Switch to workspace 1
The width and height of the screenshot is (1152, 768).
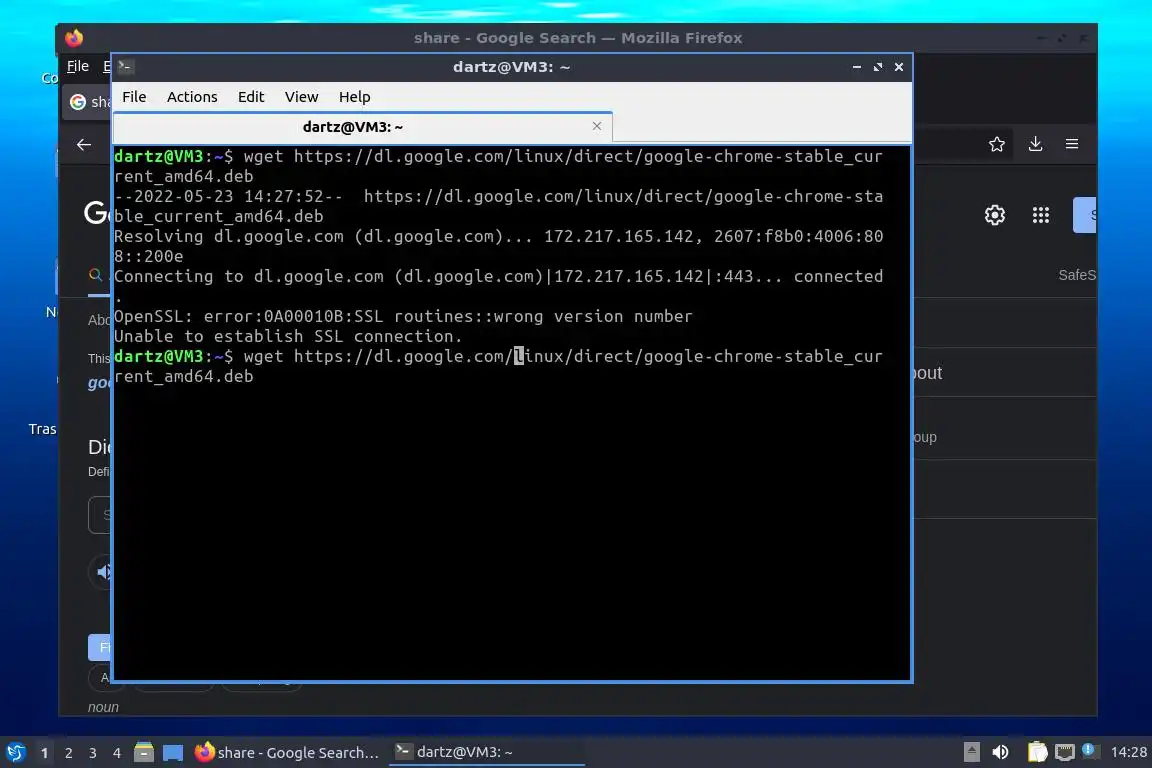pos(44,753)
